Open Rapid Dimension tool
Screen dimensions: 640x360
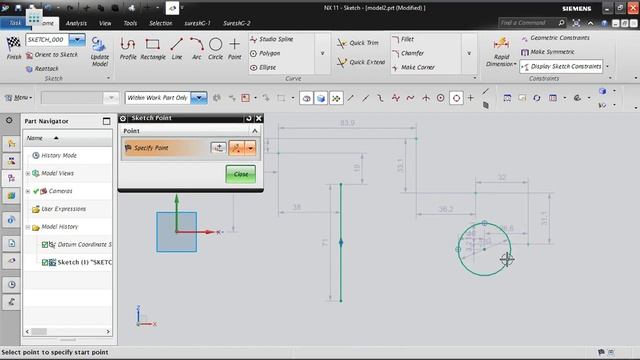501,51
